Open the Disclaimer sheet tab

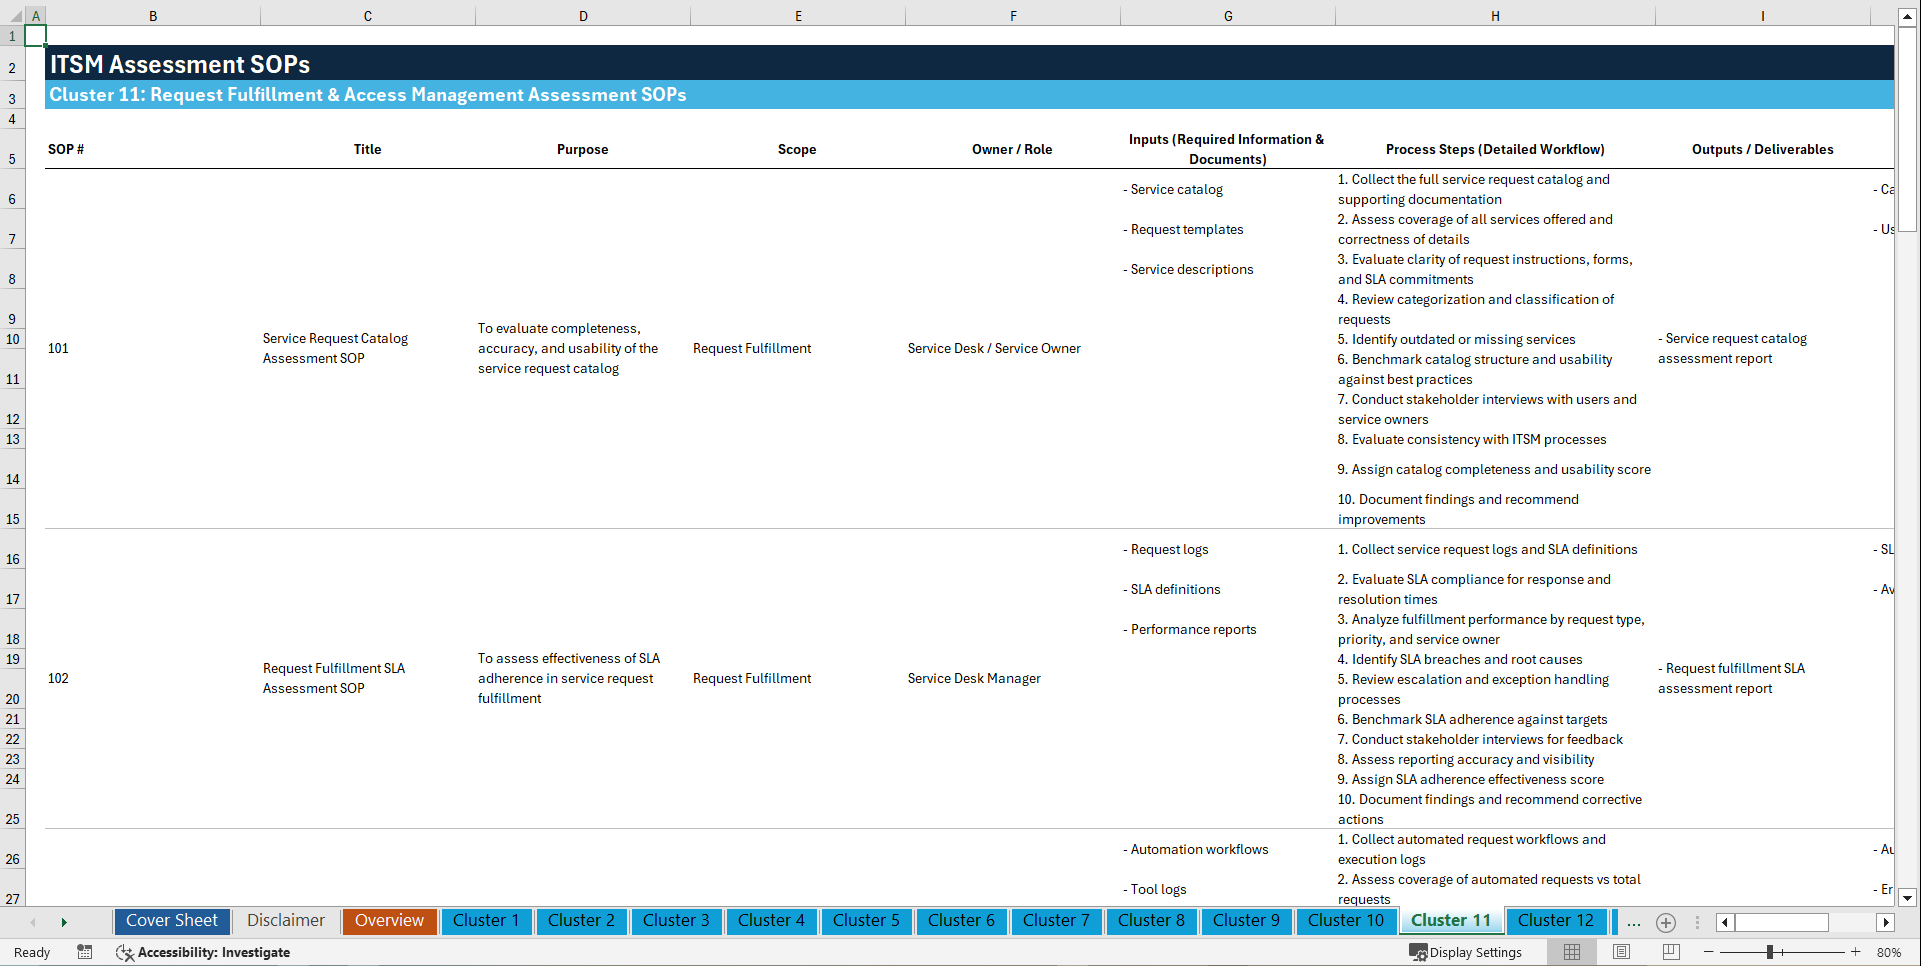pos(285,921)
